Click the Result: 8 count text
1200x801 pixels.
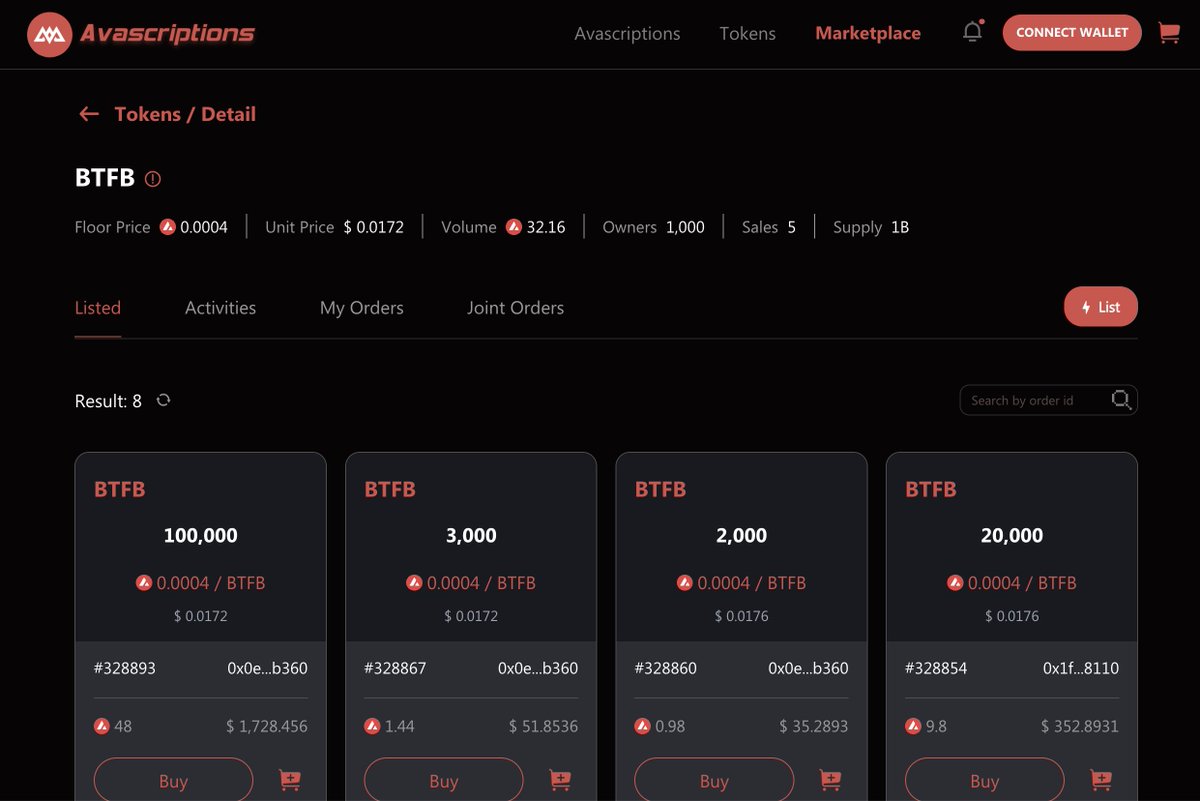point(108,401)
